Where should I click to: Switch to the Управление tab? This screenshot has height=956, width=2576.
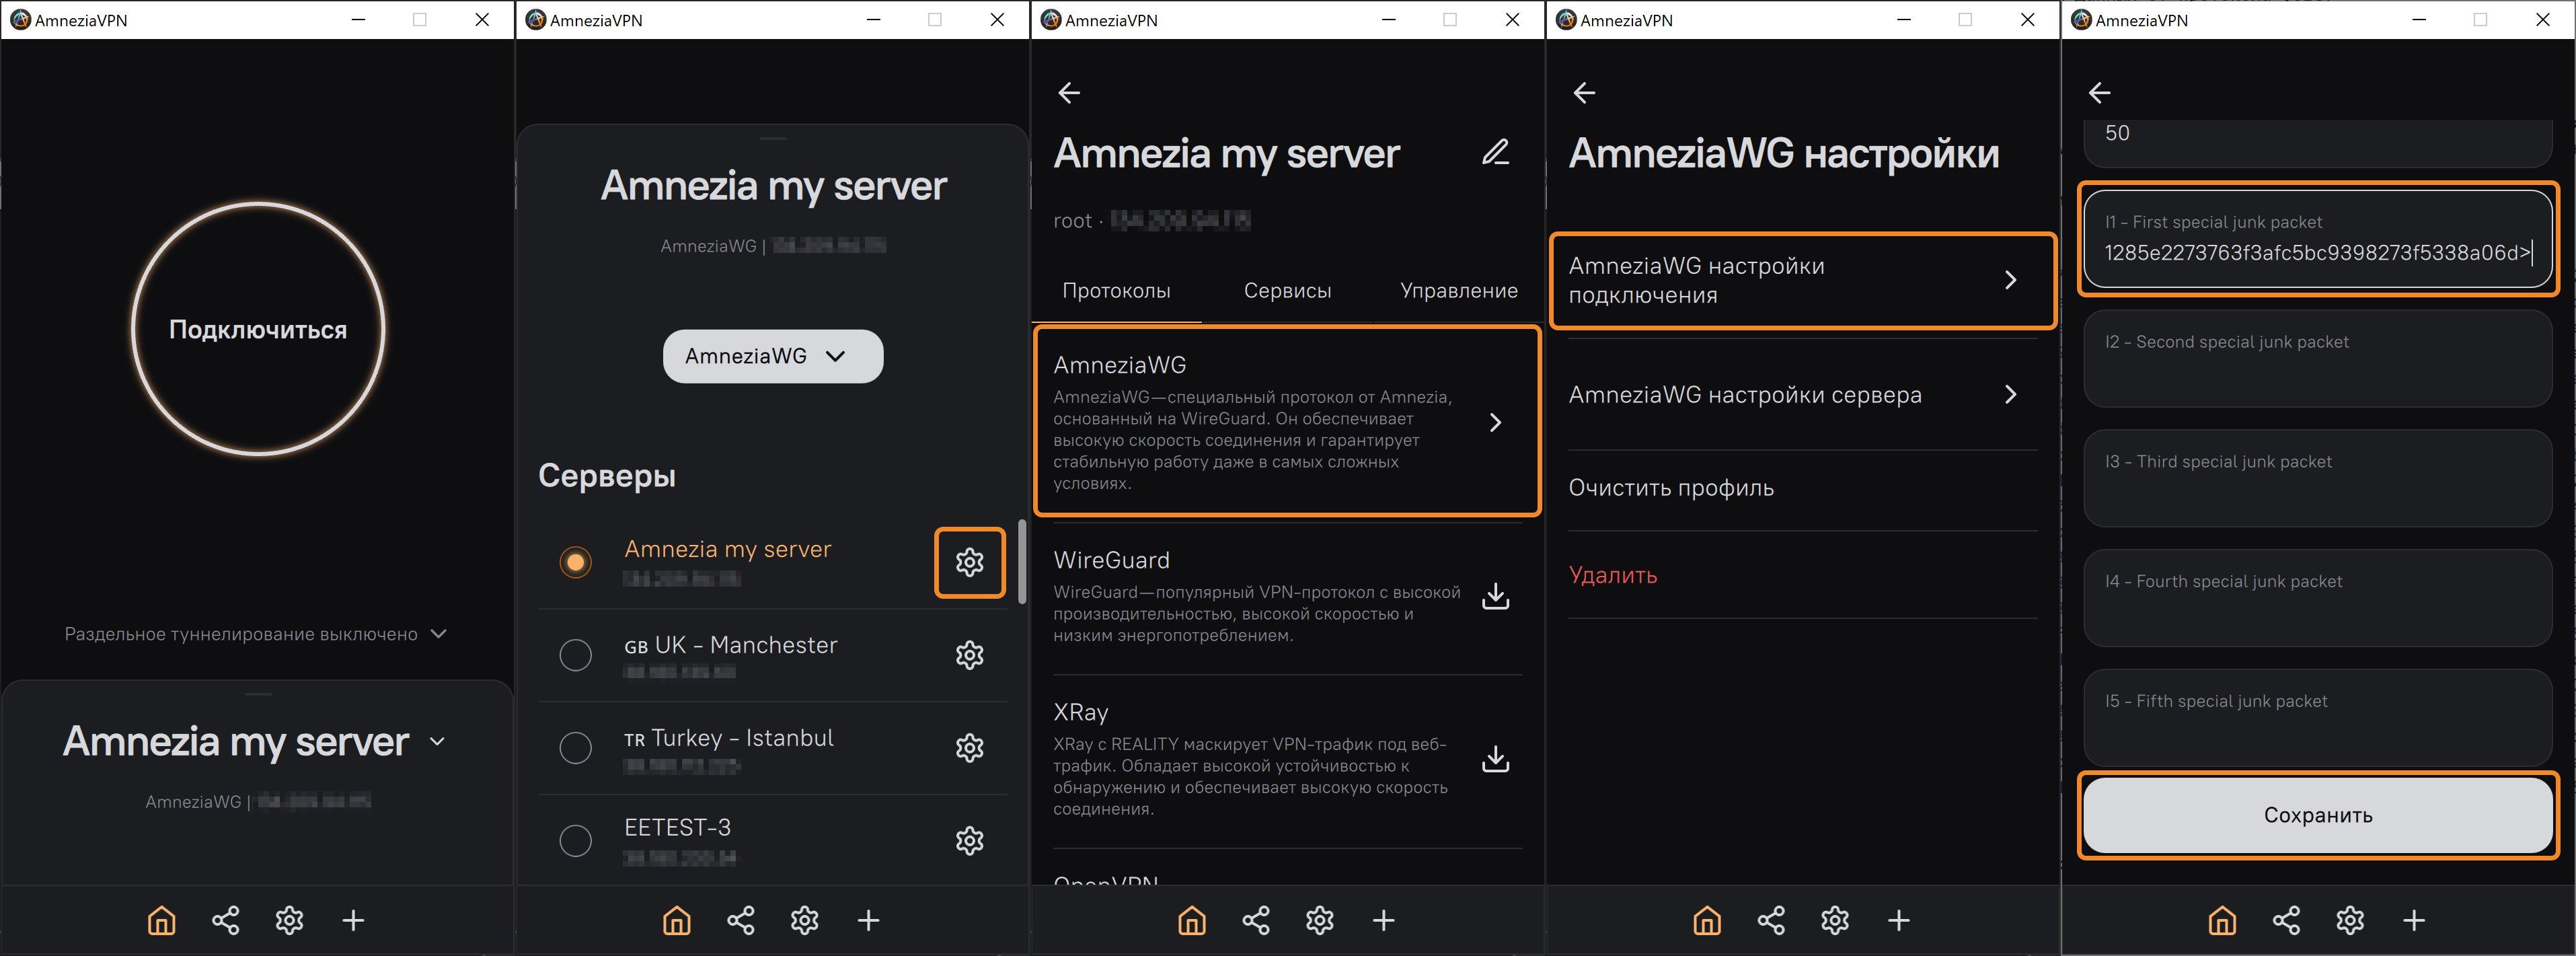pos(1458,291)
